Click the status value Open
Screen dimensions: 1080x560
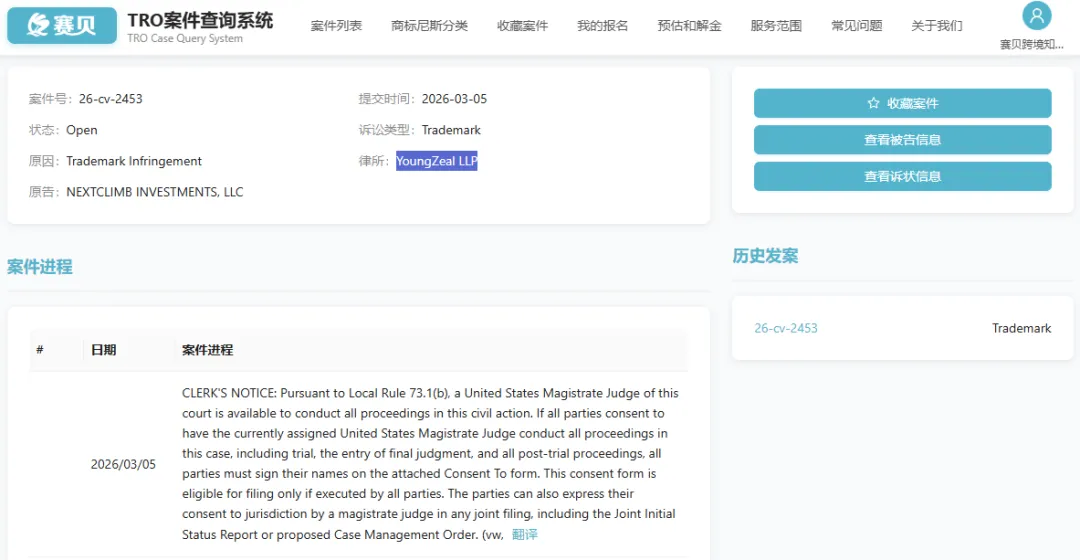click(x=82, y=129)
